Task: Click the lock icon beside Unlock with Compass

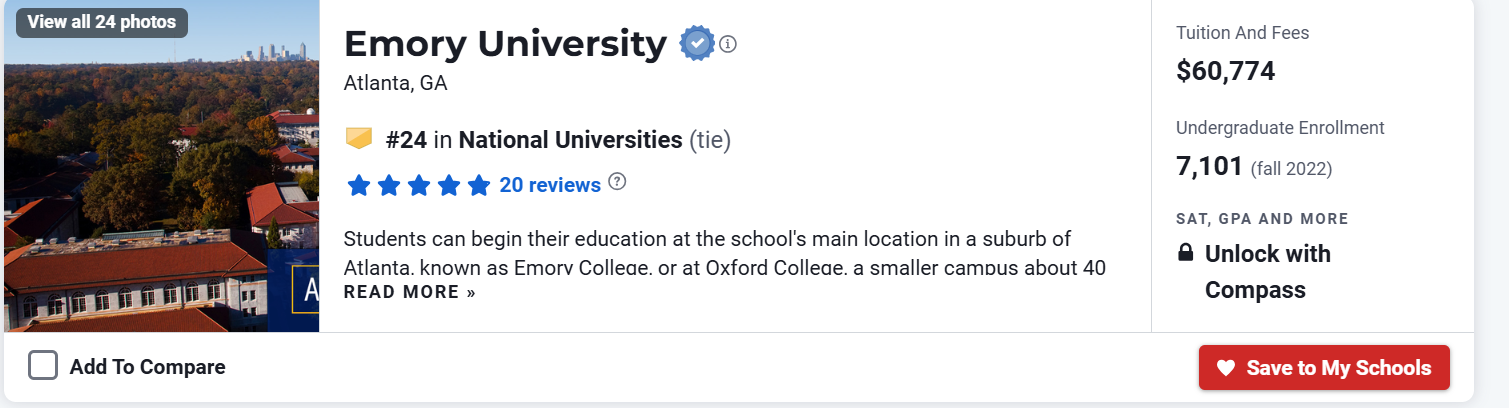Action: coord(1185,253)
